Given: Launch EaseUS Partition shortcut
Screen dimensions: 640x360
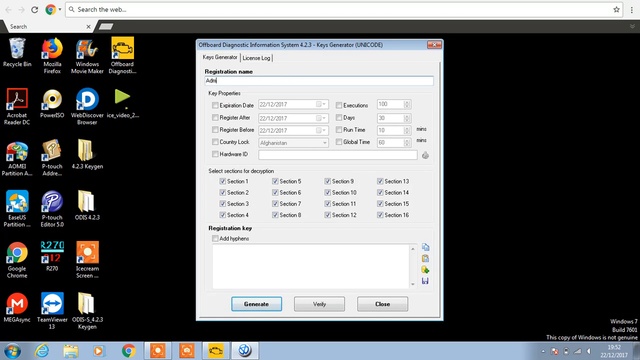Looking at the screenshot, I should click(17, 209).
